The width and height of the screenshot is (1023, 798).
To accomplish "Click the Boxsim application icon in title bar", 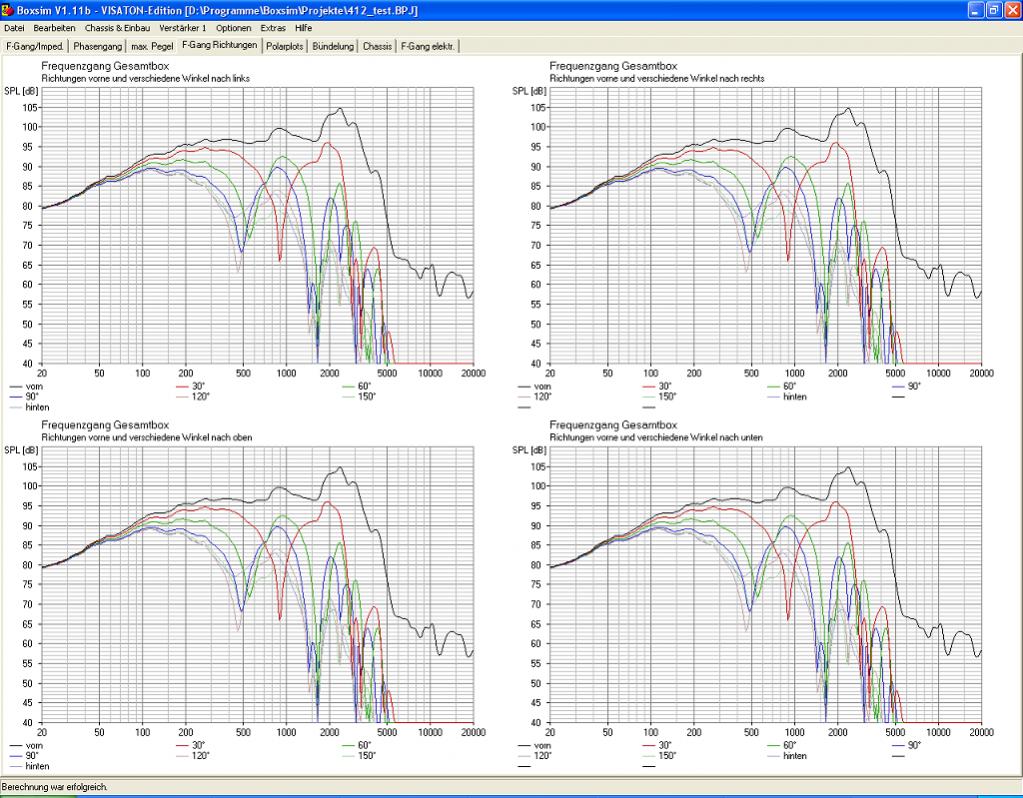I will 8,10.
